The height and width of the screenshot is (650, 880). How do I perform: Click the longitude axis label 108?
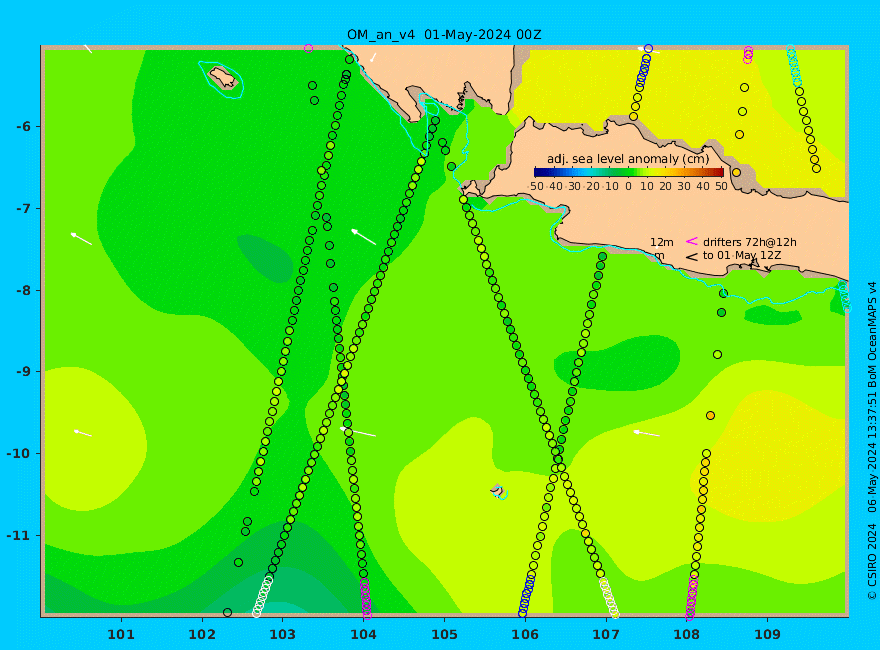[687, 634]
